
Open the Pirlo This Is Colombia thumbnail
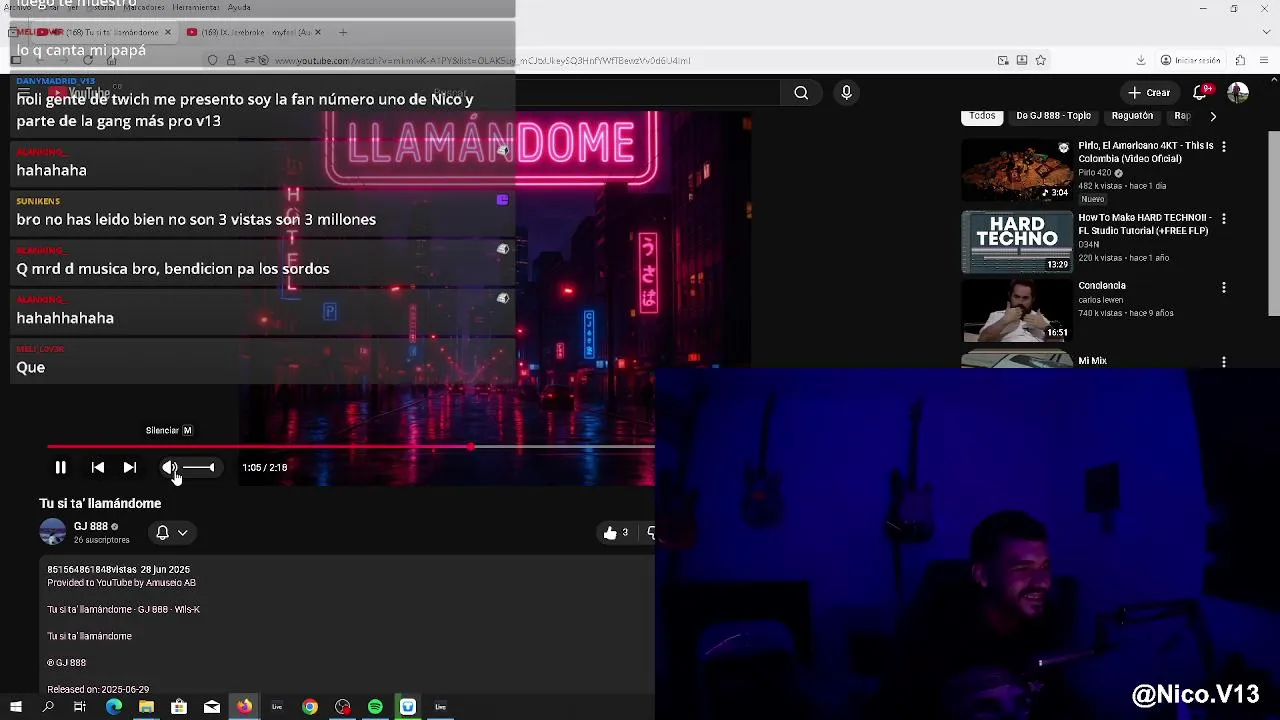(x=1017, y=170)
